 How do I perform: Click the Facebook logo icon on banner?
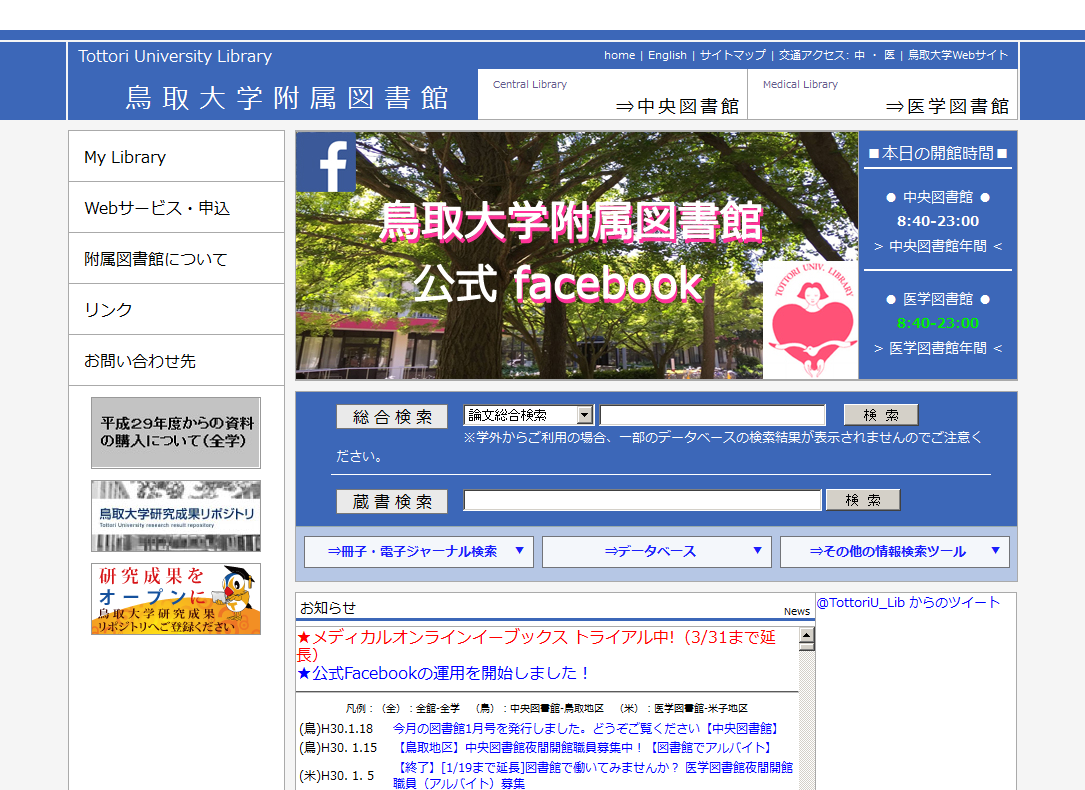[x=325, y=162]
